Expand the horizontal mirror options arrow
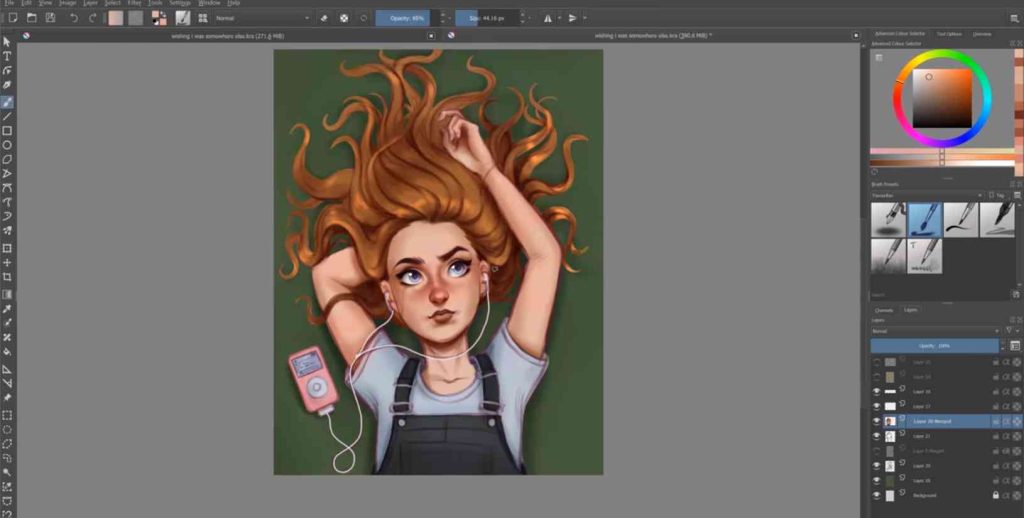1024x518 pixels. 559,18
